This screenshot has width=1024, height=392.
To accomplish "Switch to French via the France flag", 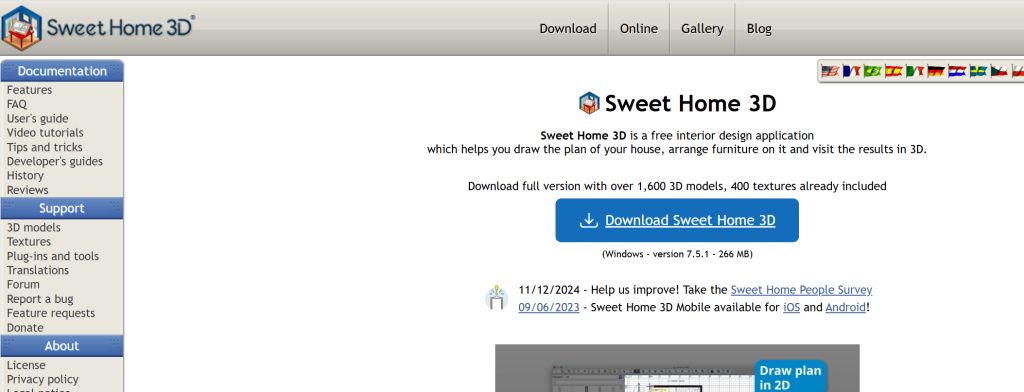I will click(852, 71).
